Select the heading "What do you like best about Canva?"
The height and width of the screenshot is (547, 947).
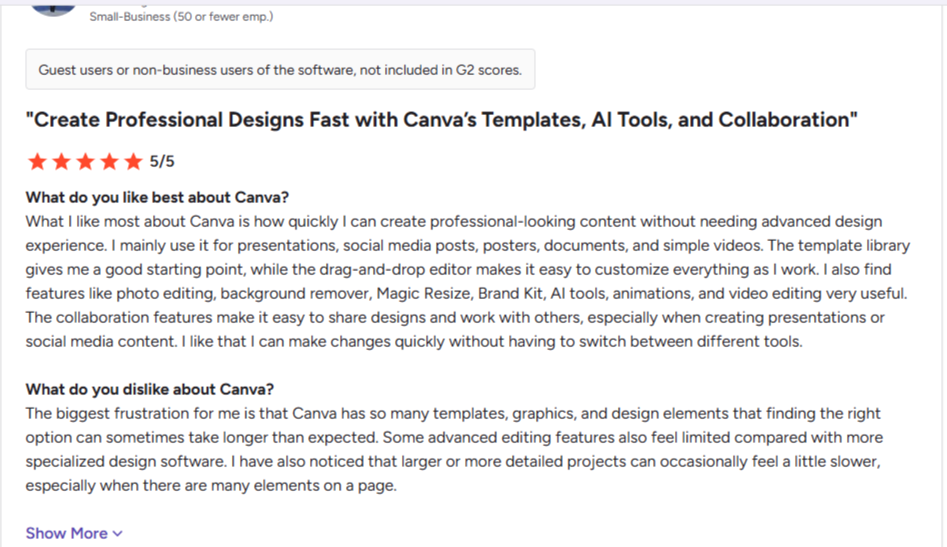[157, 197]
